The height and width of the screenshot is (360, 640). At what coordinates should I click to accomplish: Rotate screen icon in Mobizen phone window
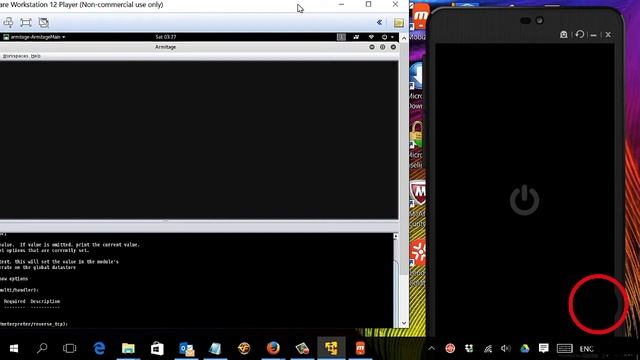(x=580, y=34)
